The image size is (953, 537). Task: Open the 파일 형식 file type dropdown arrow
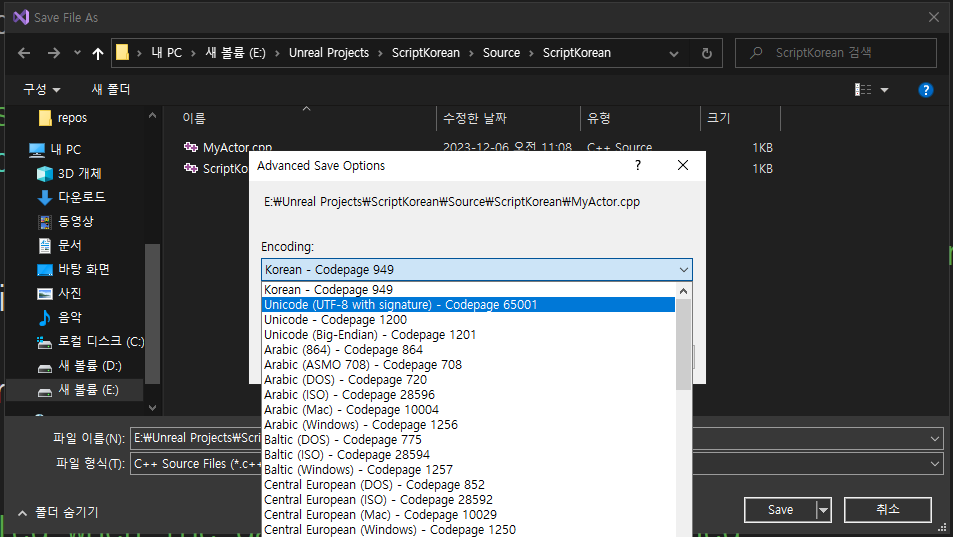pos(935,464)
